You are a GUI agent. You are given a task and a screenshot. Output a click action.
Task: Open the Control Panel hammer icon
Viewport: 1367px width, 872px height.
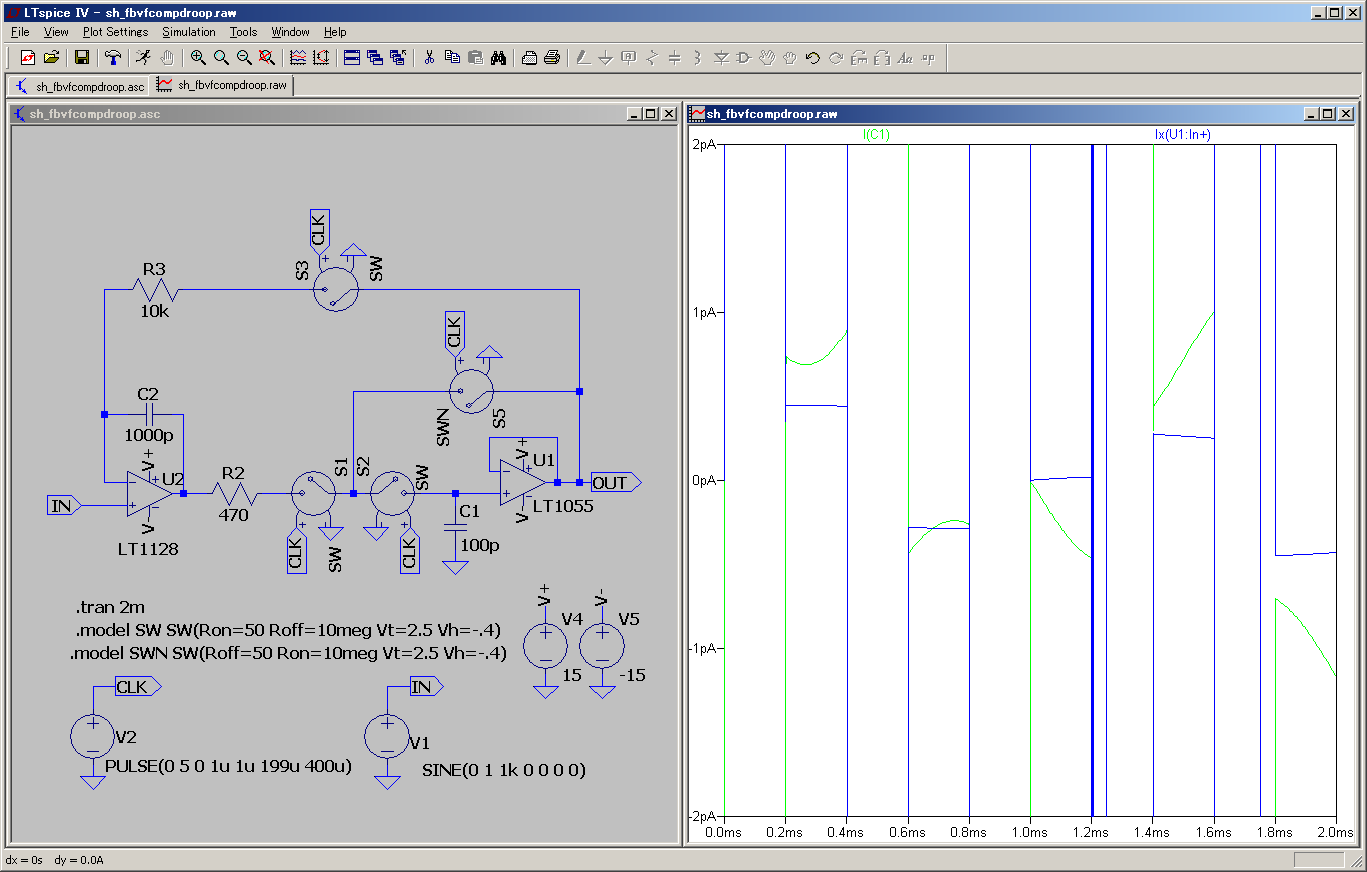click(114, 58)
